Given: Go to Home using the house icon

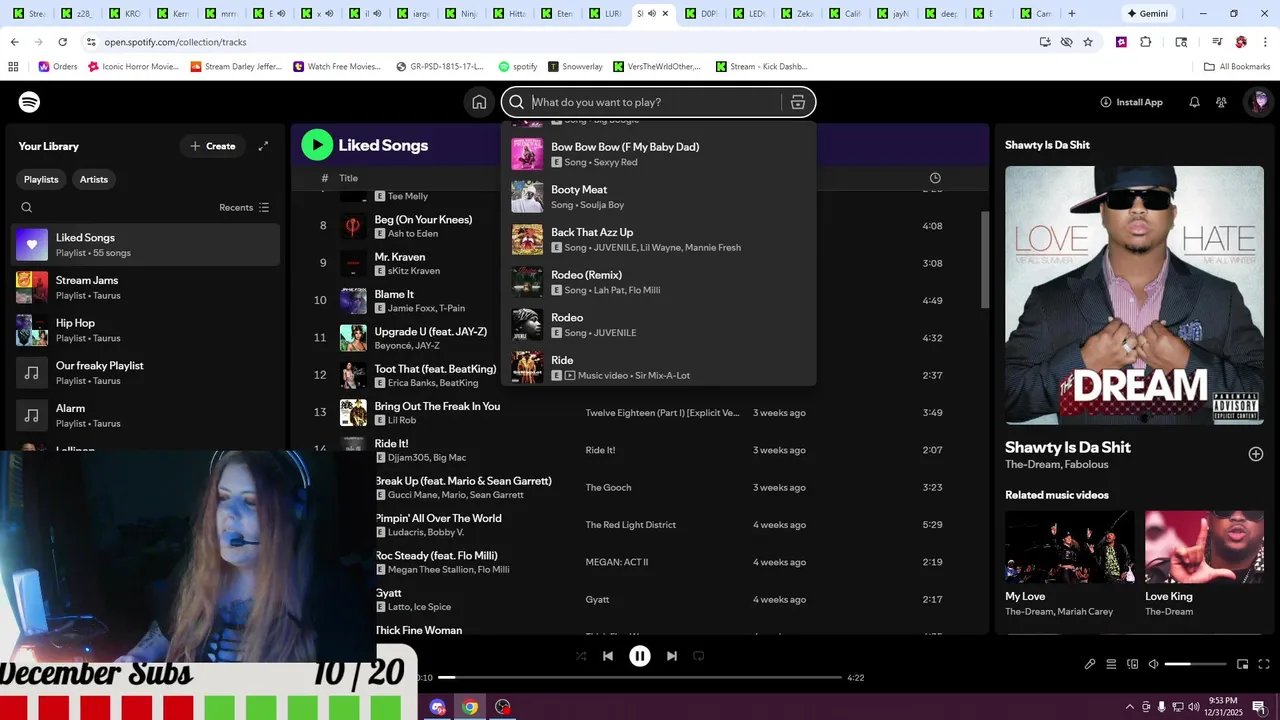Looking at the screenshot, I should pos(479,102).
